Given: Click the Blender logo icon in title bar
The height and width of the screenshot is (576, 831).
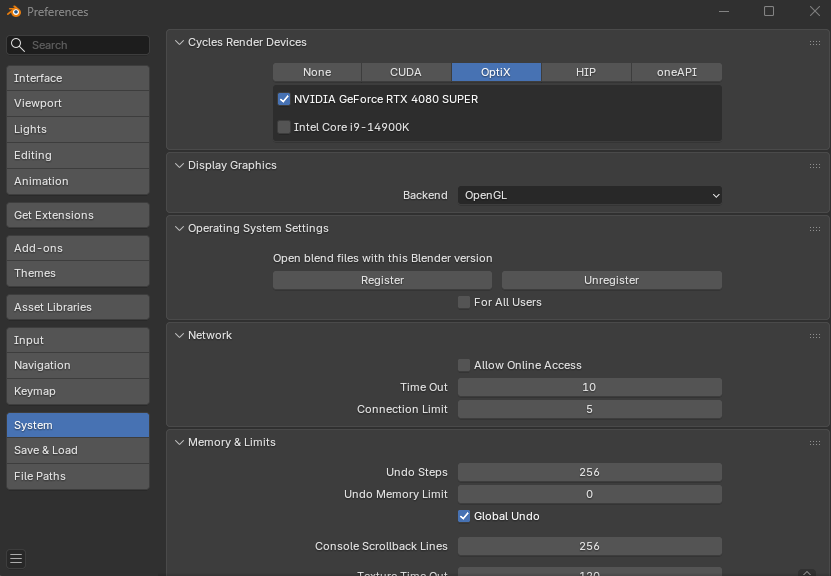Looking at the screenshot, I should point(14,11).
